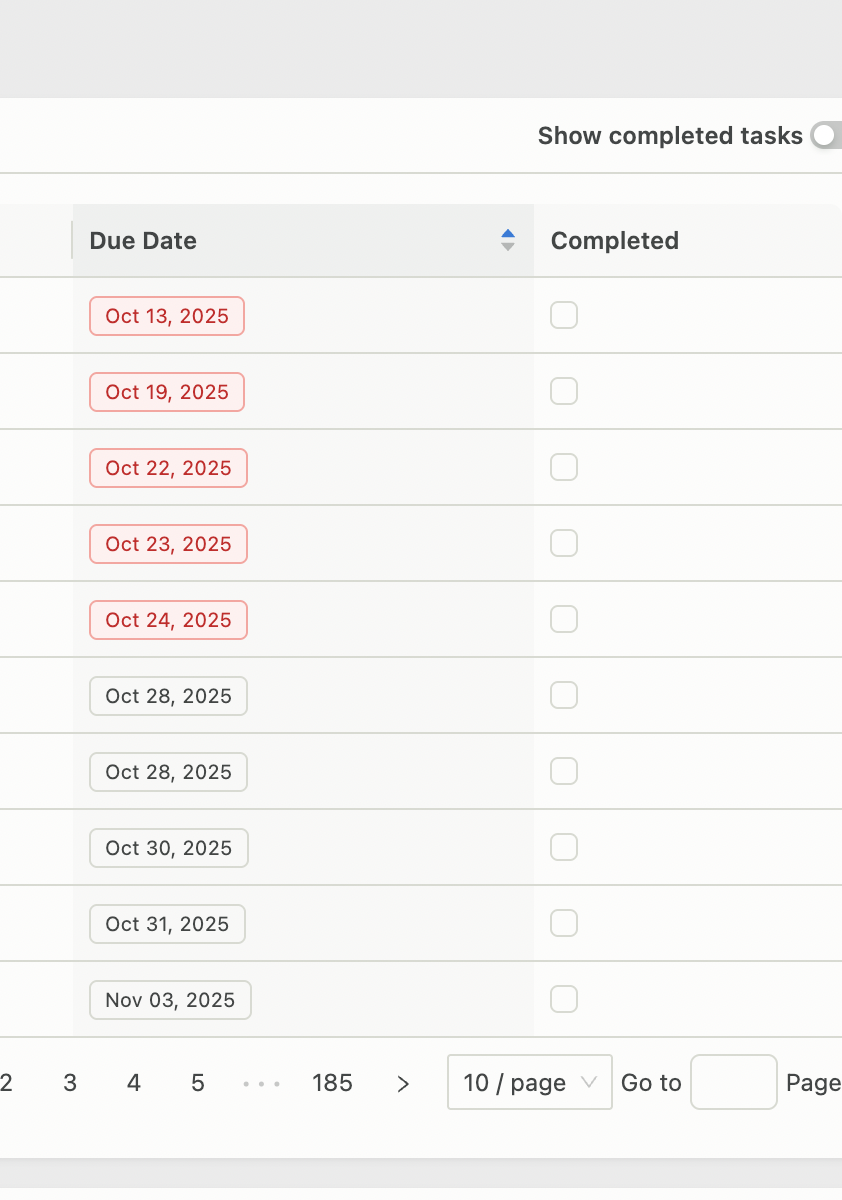Image resolution: width=842 pixels, height=1200 pixels.
Task: Tick the checkbox for Nov 03, 2025
Action: (564, 1000)
